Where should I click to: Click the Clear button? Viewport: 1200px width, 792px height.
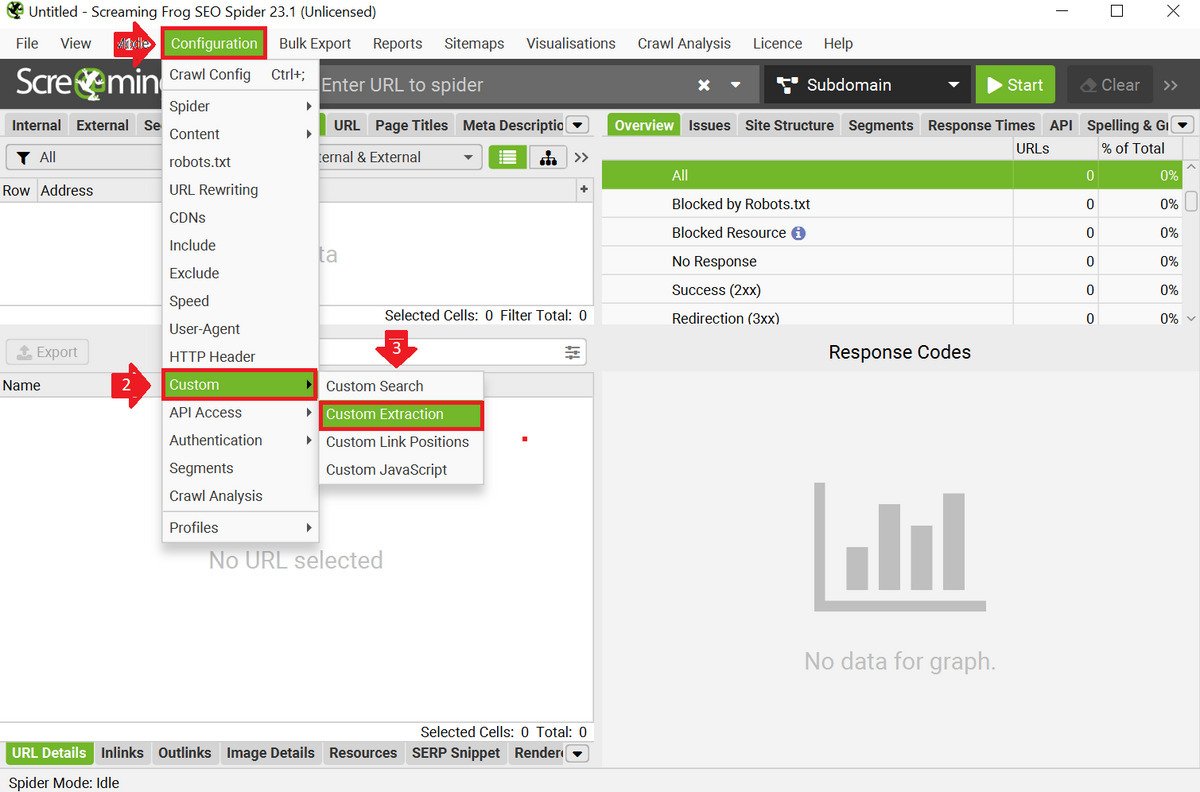pos(1110,85)
